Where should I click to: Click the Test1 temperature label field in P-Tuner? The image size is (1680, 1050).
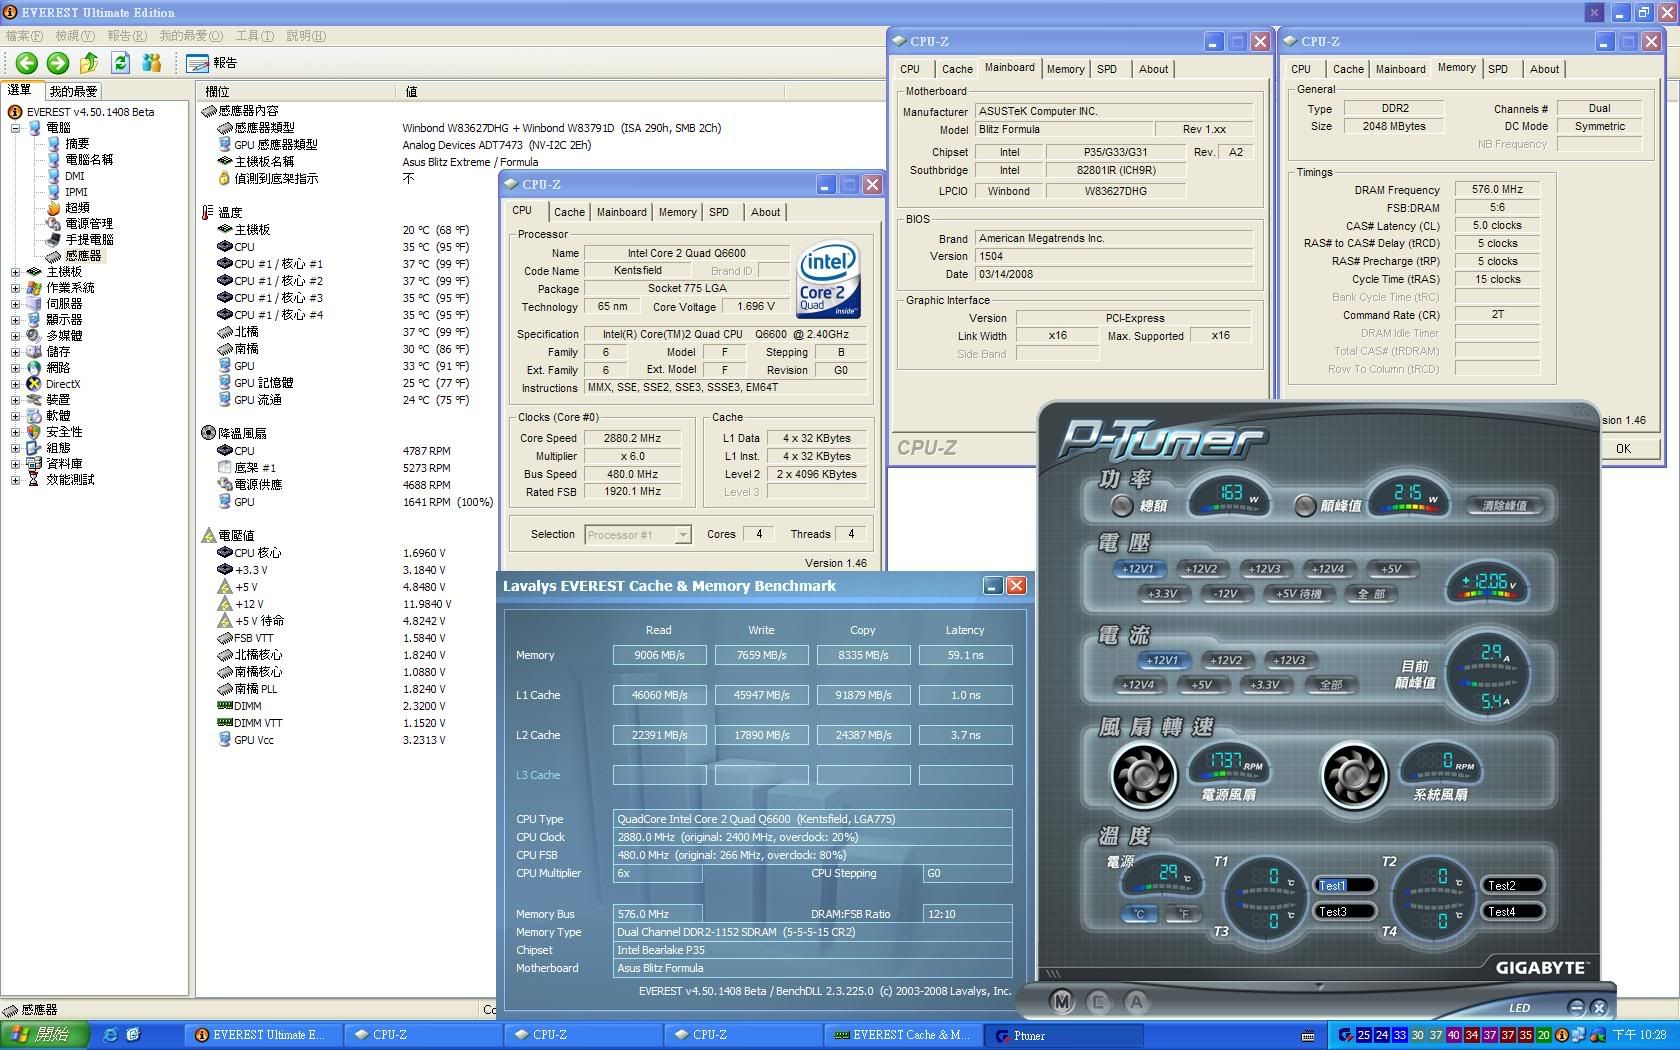click(x=1343, y=886)
